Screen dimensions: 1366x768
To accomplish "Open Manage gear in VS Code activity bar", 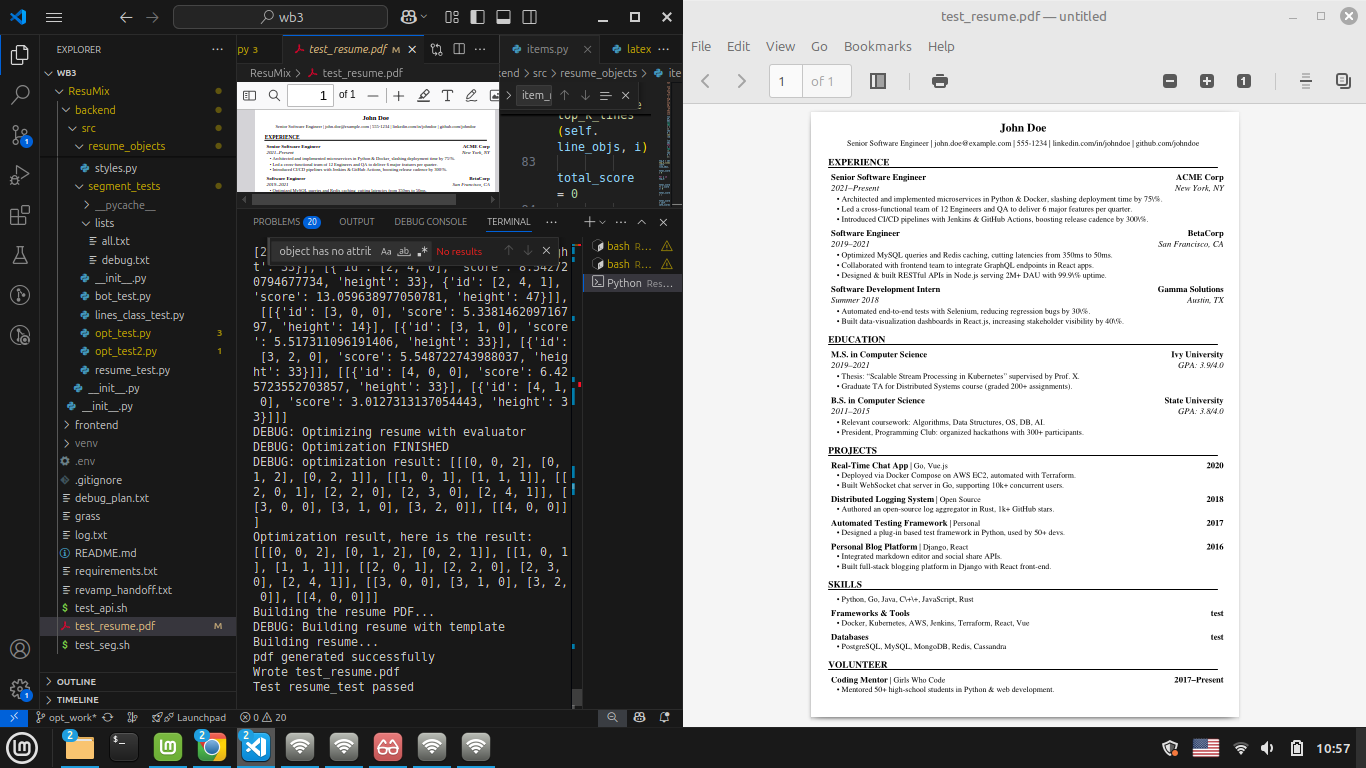I will pyautogui.click(x=19, y=689).
